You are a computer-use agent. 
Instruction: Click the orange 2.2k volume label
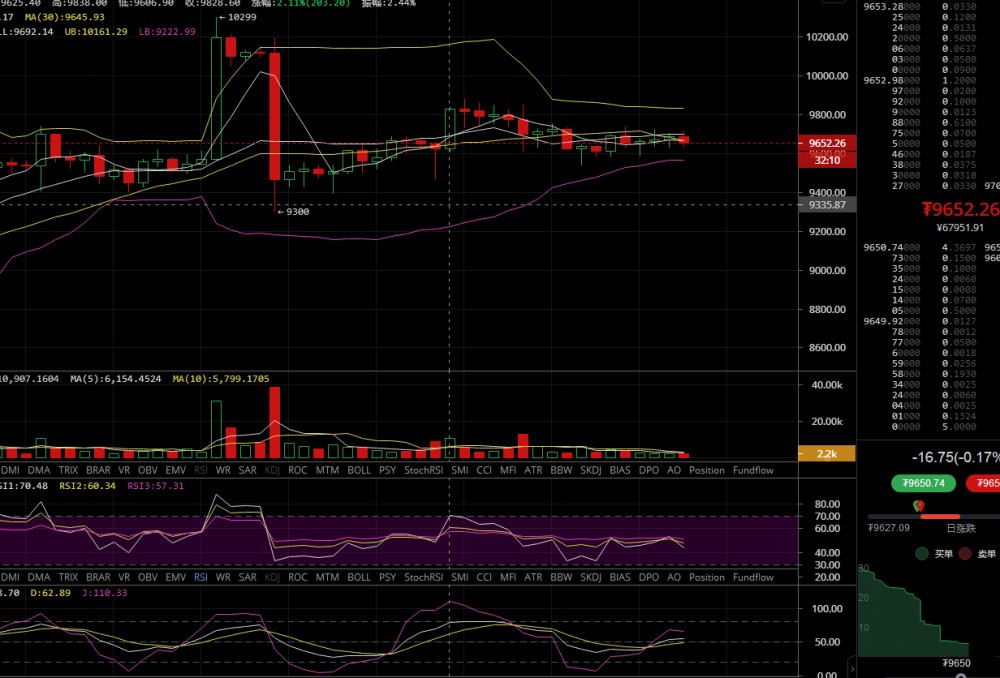[x=827, y=453]
